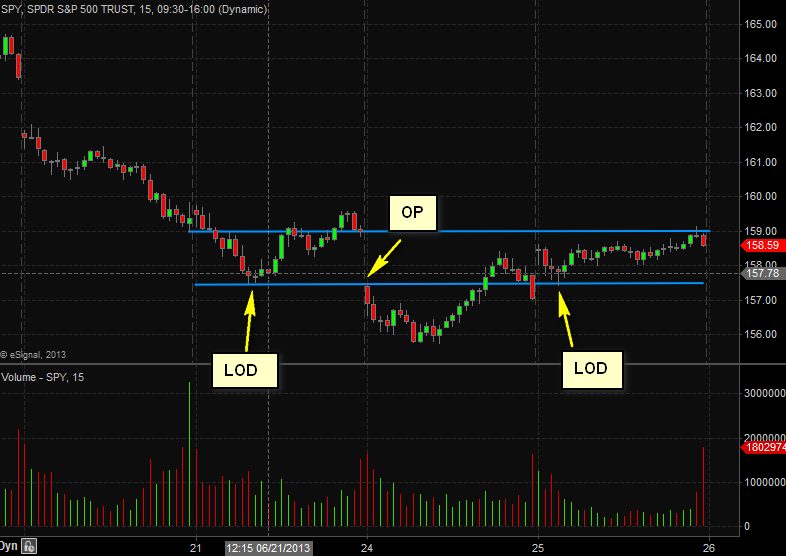Click the date label 24 on time axis
Screen dimensions: 786x556
367,548
